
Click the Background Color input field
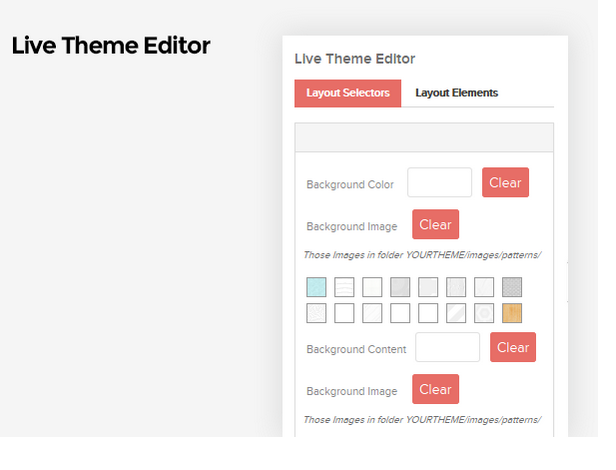point(440,182)
